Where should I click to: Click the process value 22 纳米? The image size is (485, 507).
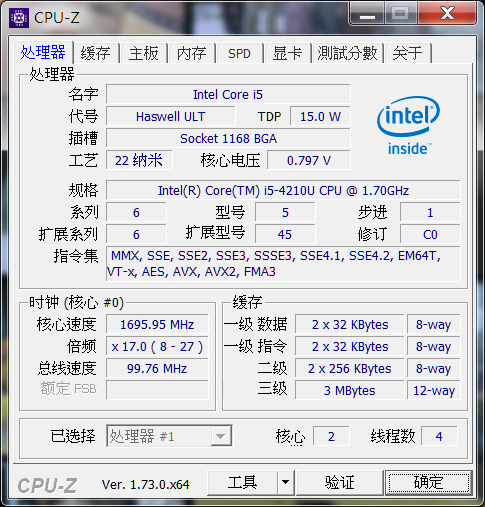coord(139,160)
